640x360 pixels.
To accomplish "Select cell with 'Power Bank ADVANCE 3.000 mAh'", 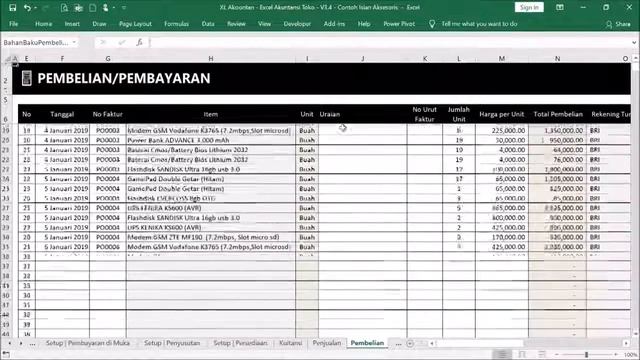I will [x=211, y=140].
